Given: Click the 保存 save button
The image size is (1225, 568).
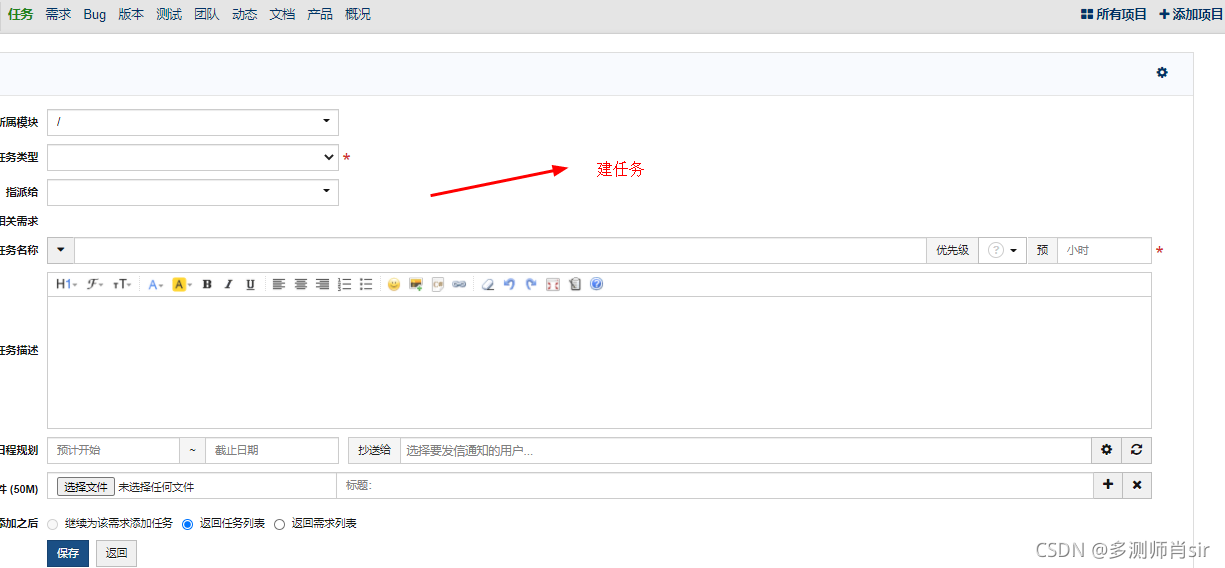Looking at the screenshot, I should [68, 553].
